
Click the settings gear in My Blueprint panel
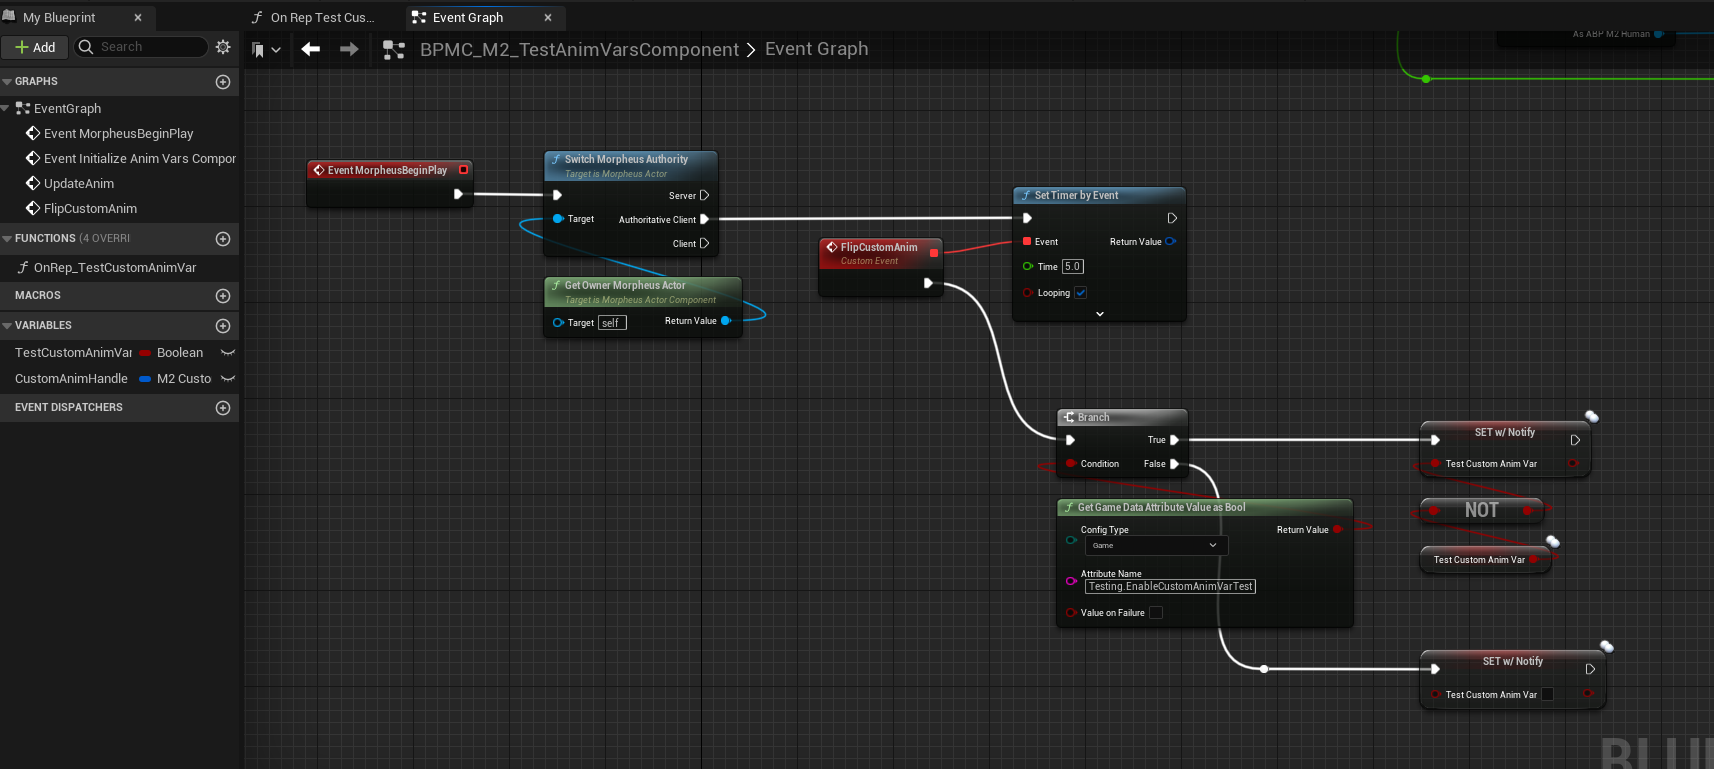coord(223,47)
